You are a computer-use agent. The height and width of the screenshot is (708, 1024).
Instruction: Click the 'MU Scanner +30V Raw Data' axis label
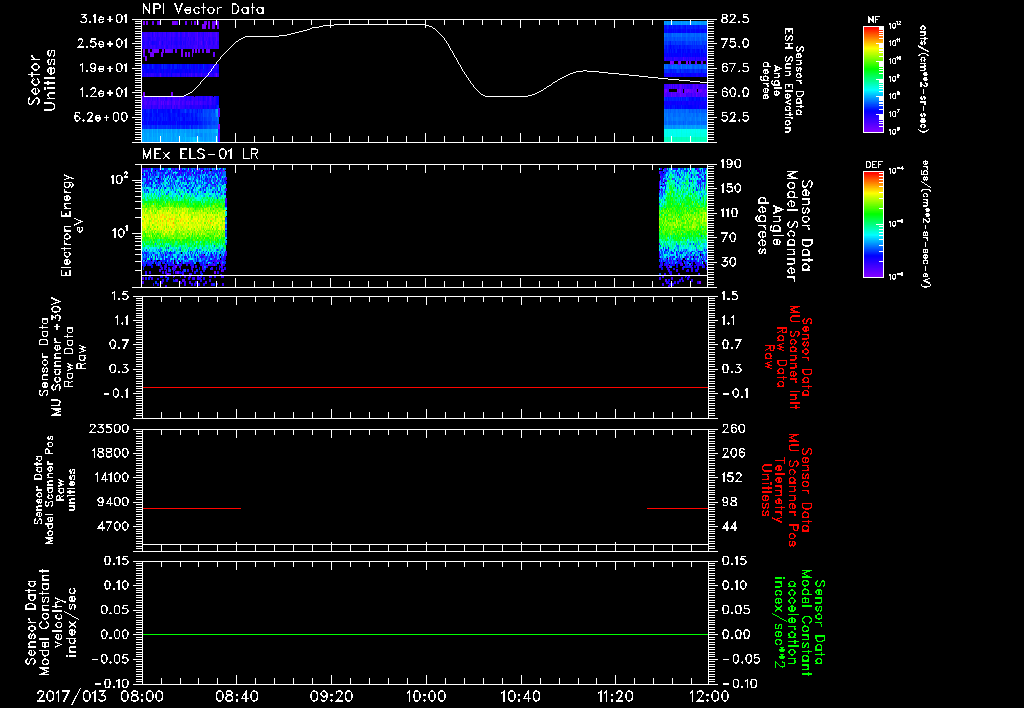(63, 357)
